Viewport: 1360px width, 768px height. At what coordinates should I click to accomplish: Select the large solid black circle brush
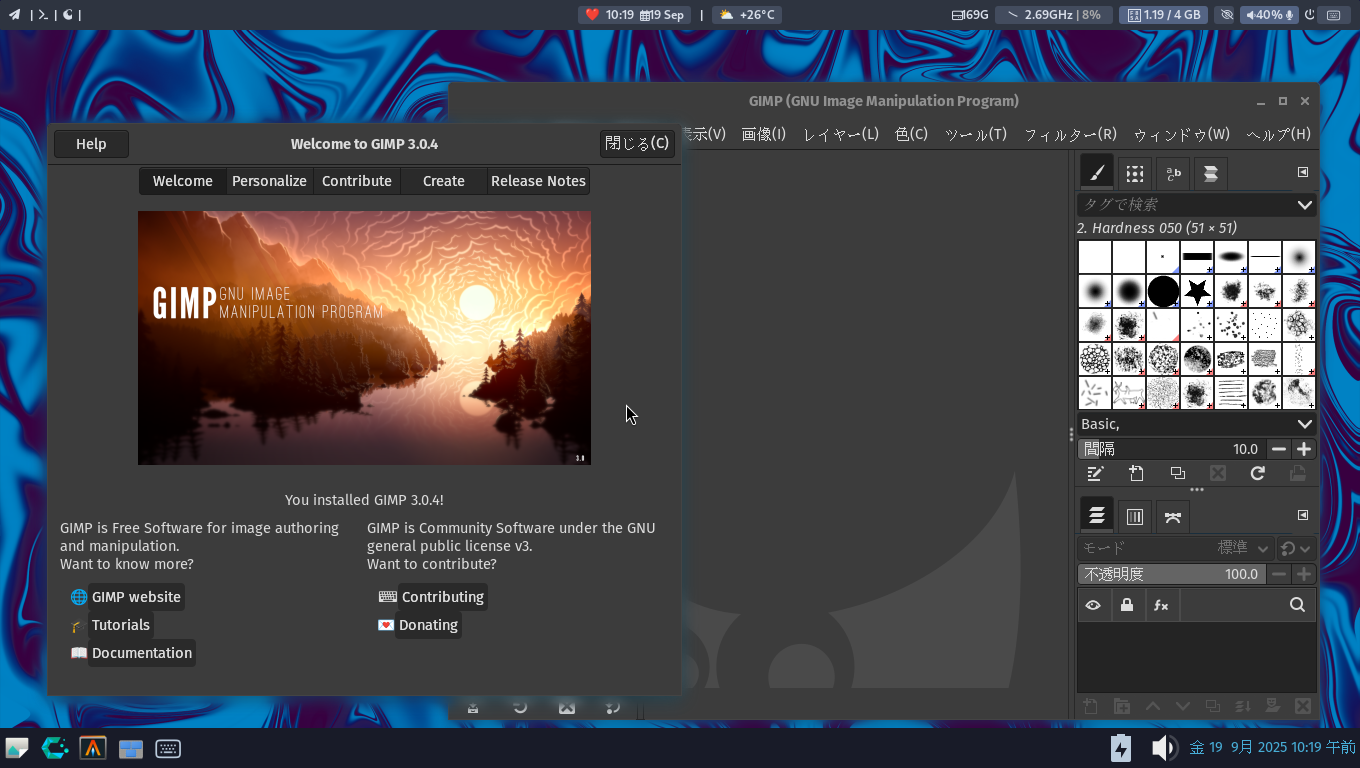(1163, 291)
